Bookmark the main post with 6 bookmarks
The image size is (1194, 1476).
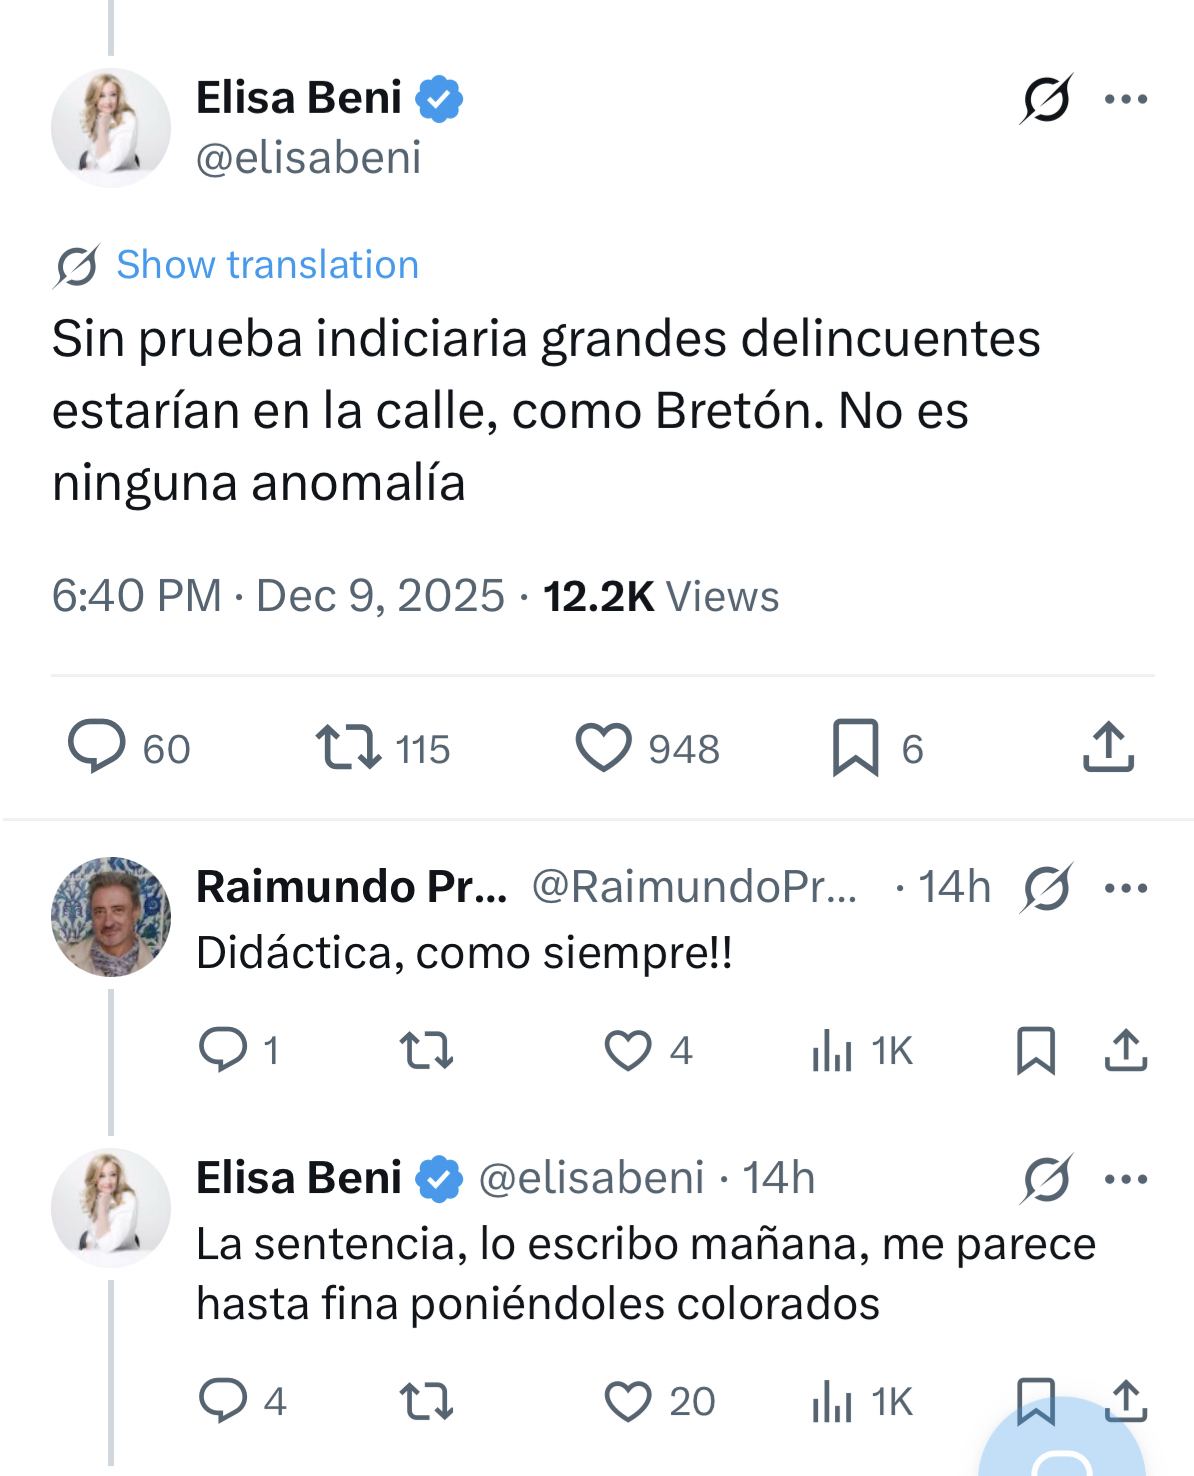(855, 747)
